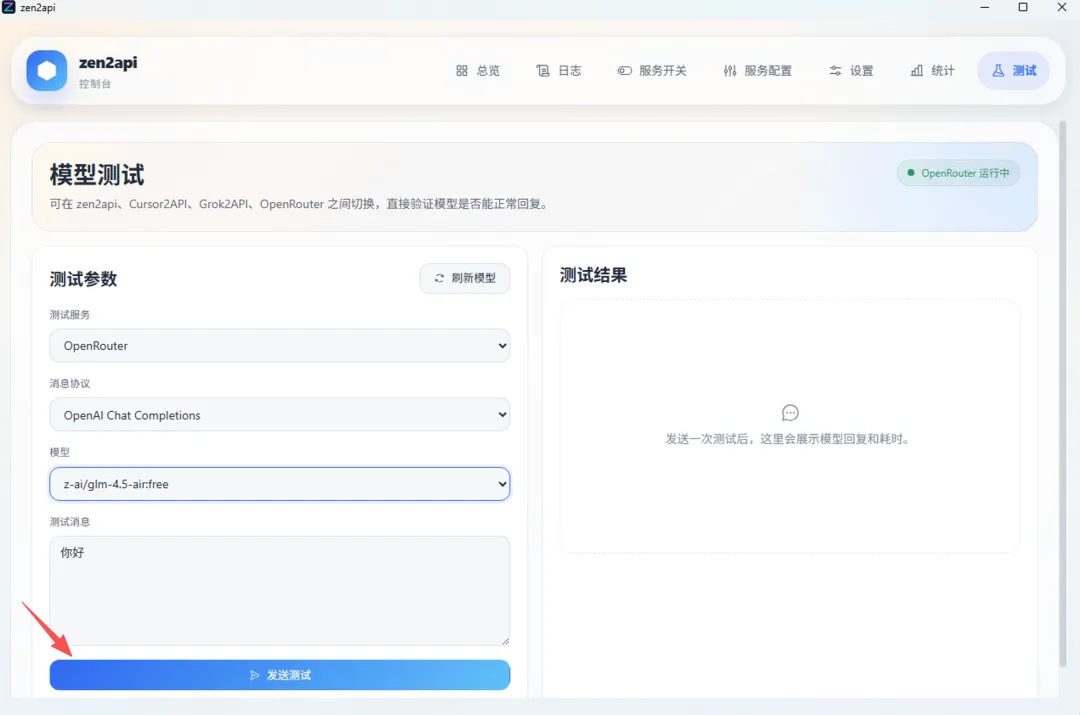Click the OpenRouter 运行中 status badge

tap(958, 173)
